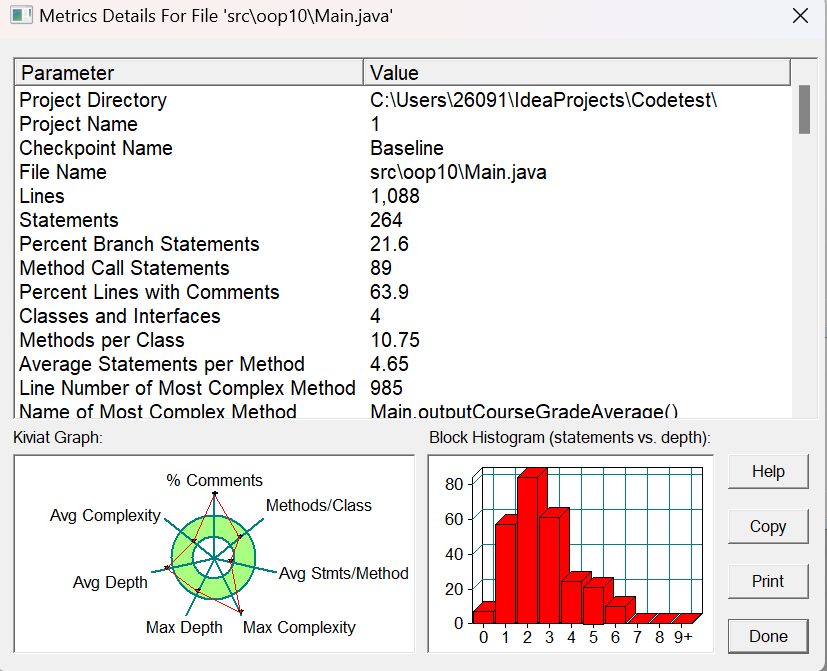The height and width of the screenshot is (671, 827).
Task: Select Average Statements per Method row
Action: point(403,365)
